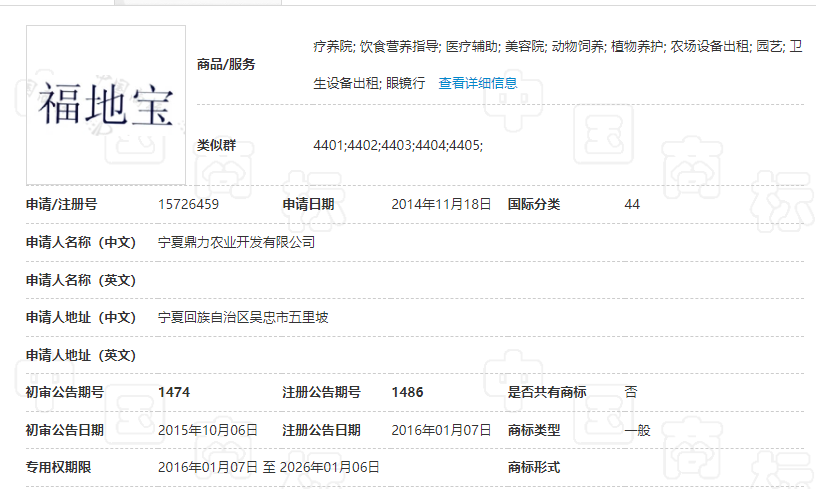This screenshot has width=816, height=489.
Task: Click the exclusive right period date range
Action: [x=268, y=467]
